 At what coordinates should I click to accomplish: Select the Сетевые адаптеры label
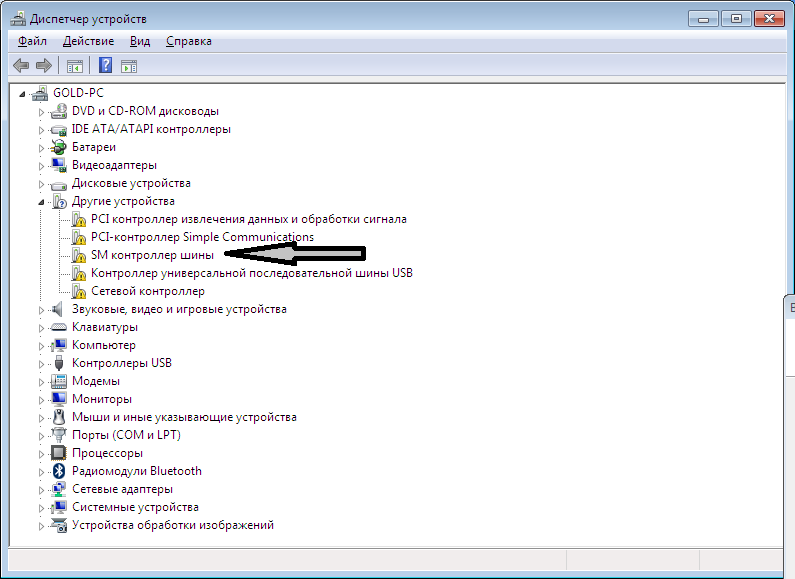(x=122, y=489)
